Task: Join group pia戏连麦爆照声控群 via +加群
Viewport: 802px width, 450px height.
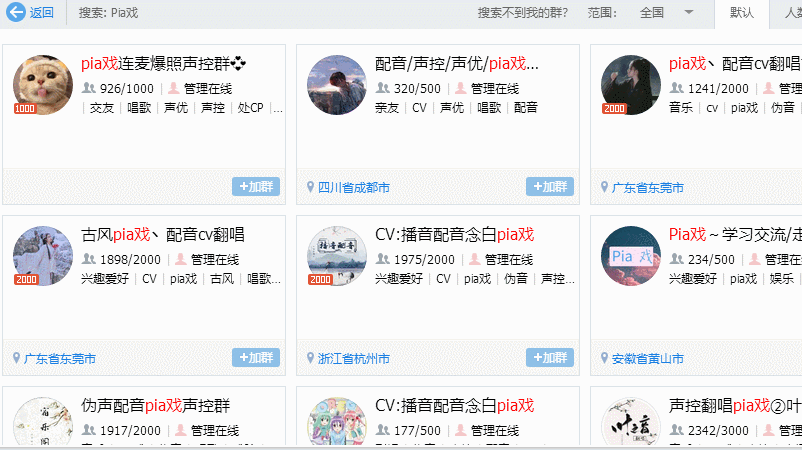Action: [256, 187]
